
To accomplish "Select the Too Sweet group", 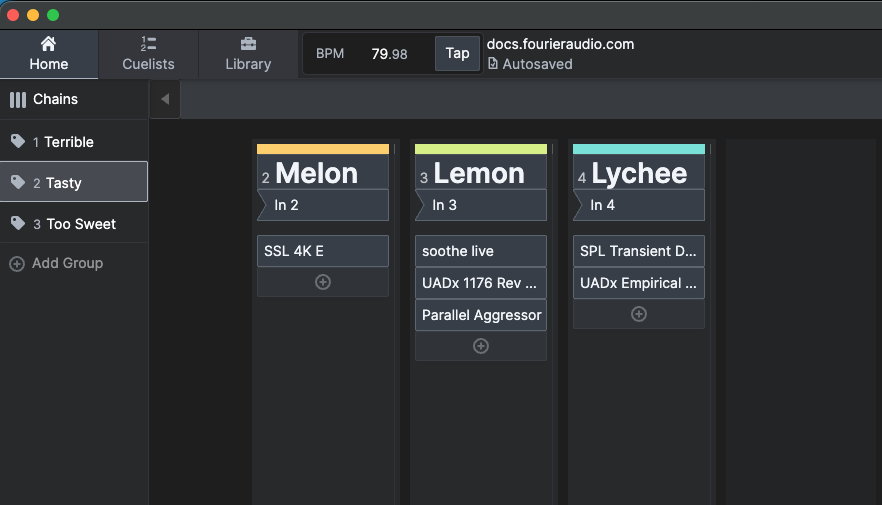I will click(74, 224).
